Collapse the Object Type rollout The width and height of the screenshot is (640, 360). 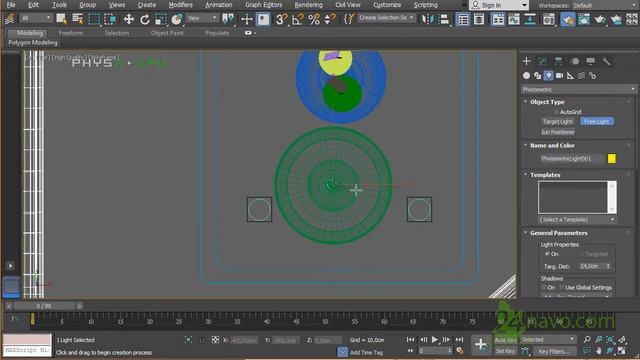(547, 102)
